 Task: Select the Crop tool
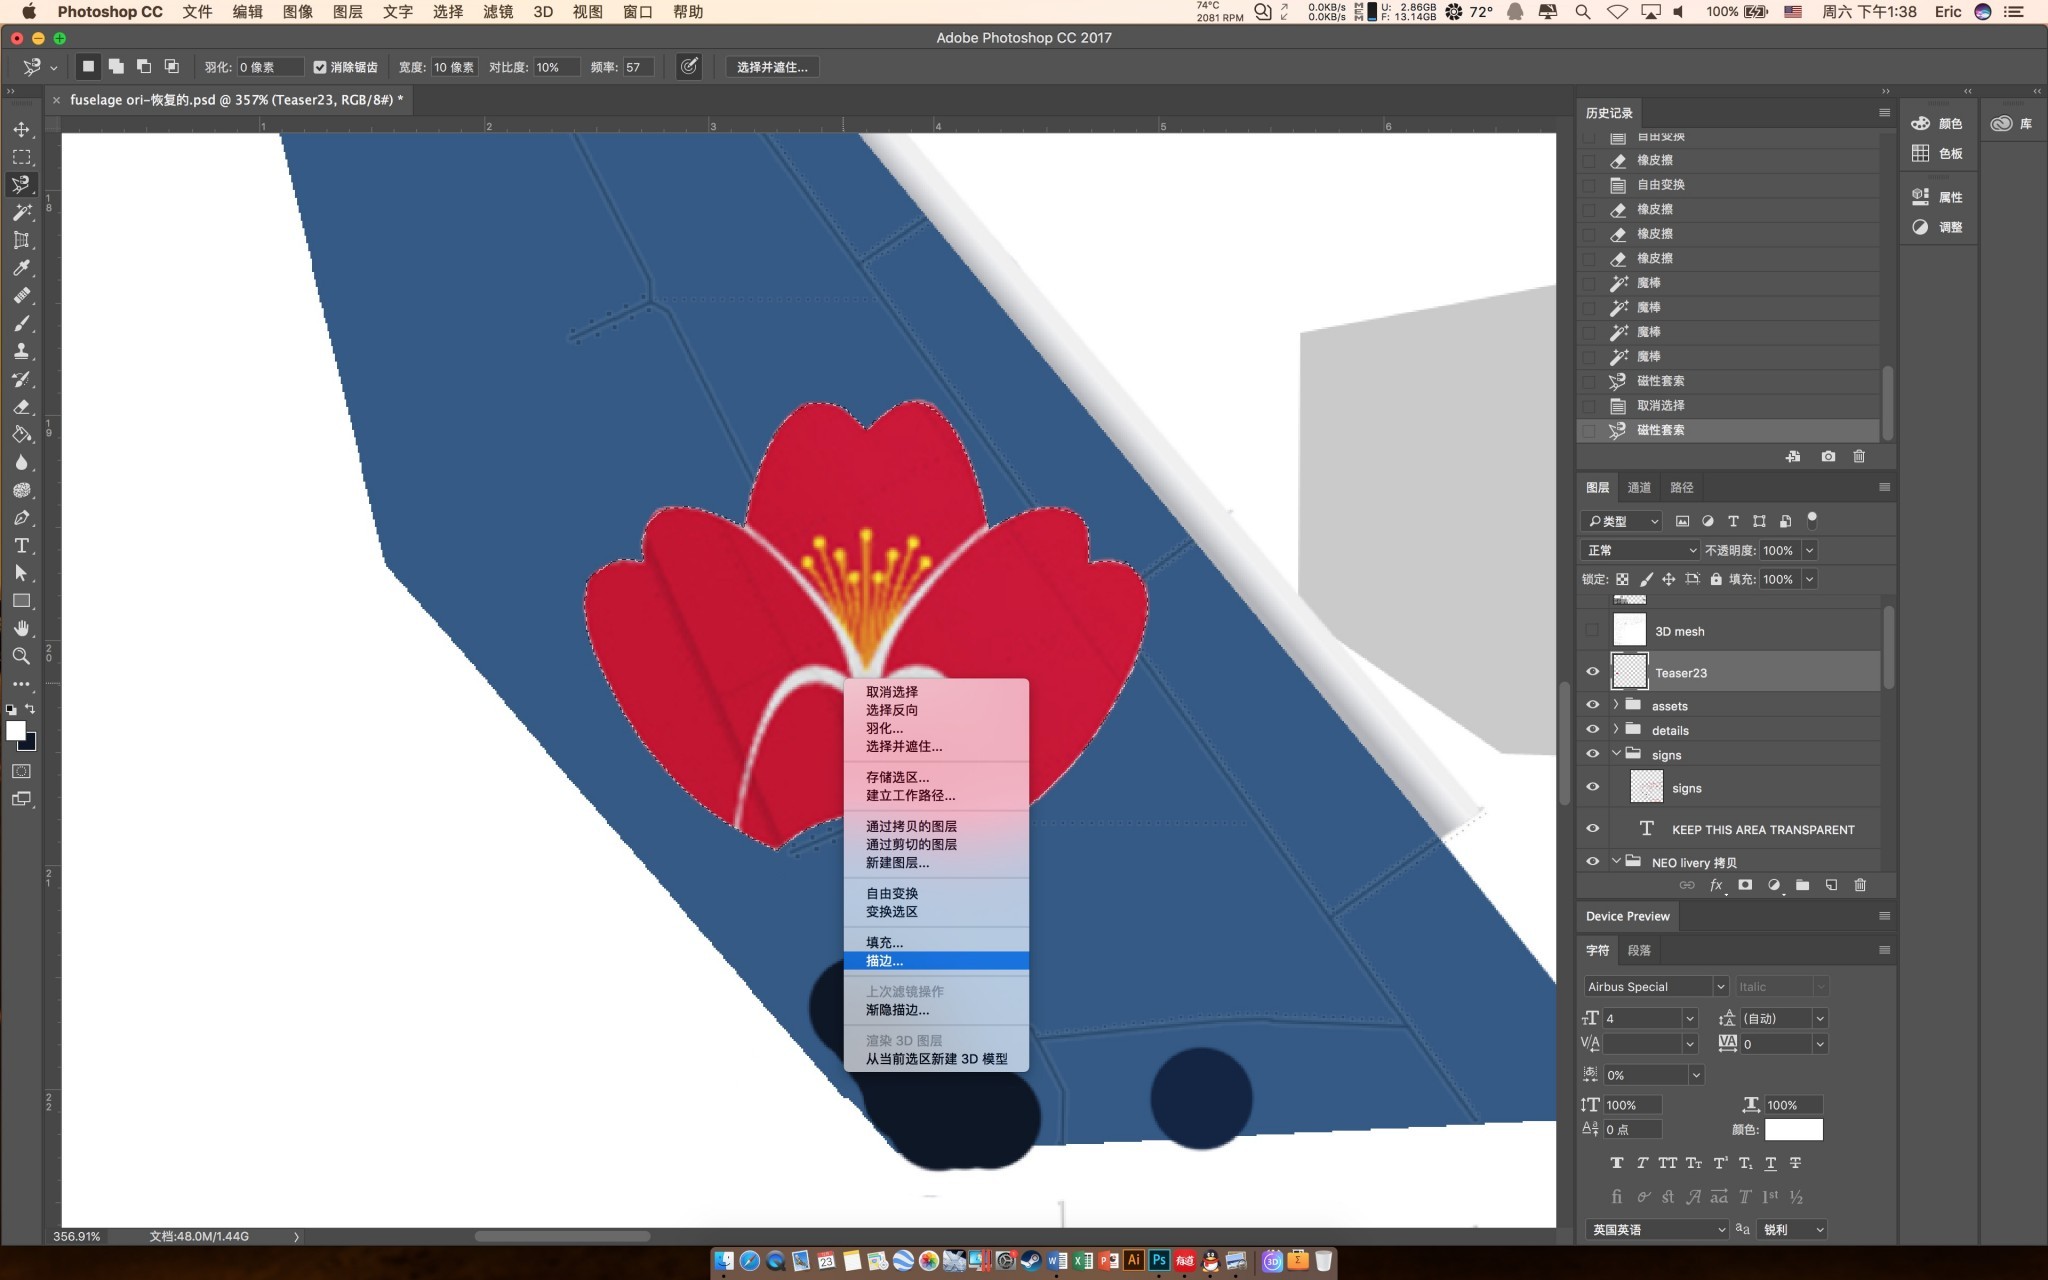pos(21,240)
